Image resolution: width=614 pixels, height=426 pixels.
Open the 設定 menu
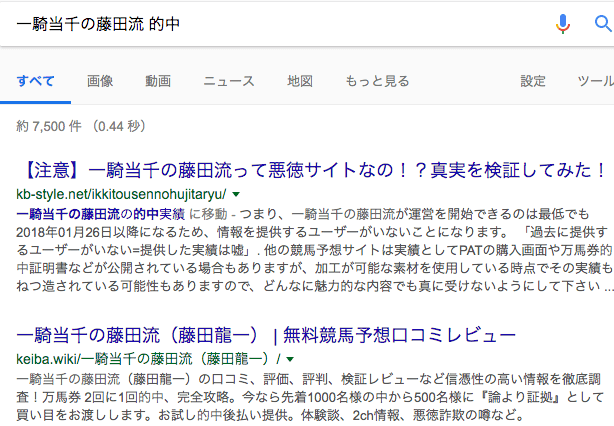click(x=533, y=81)
